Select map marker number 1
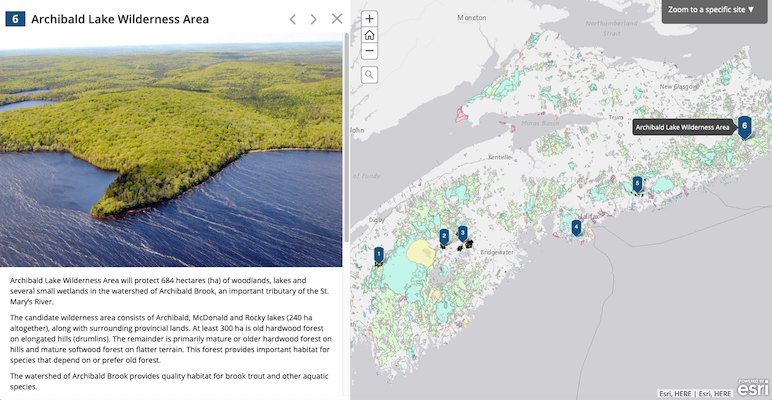Screen dimensions: 772x400 point(379,255)
